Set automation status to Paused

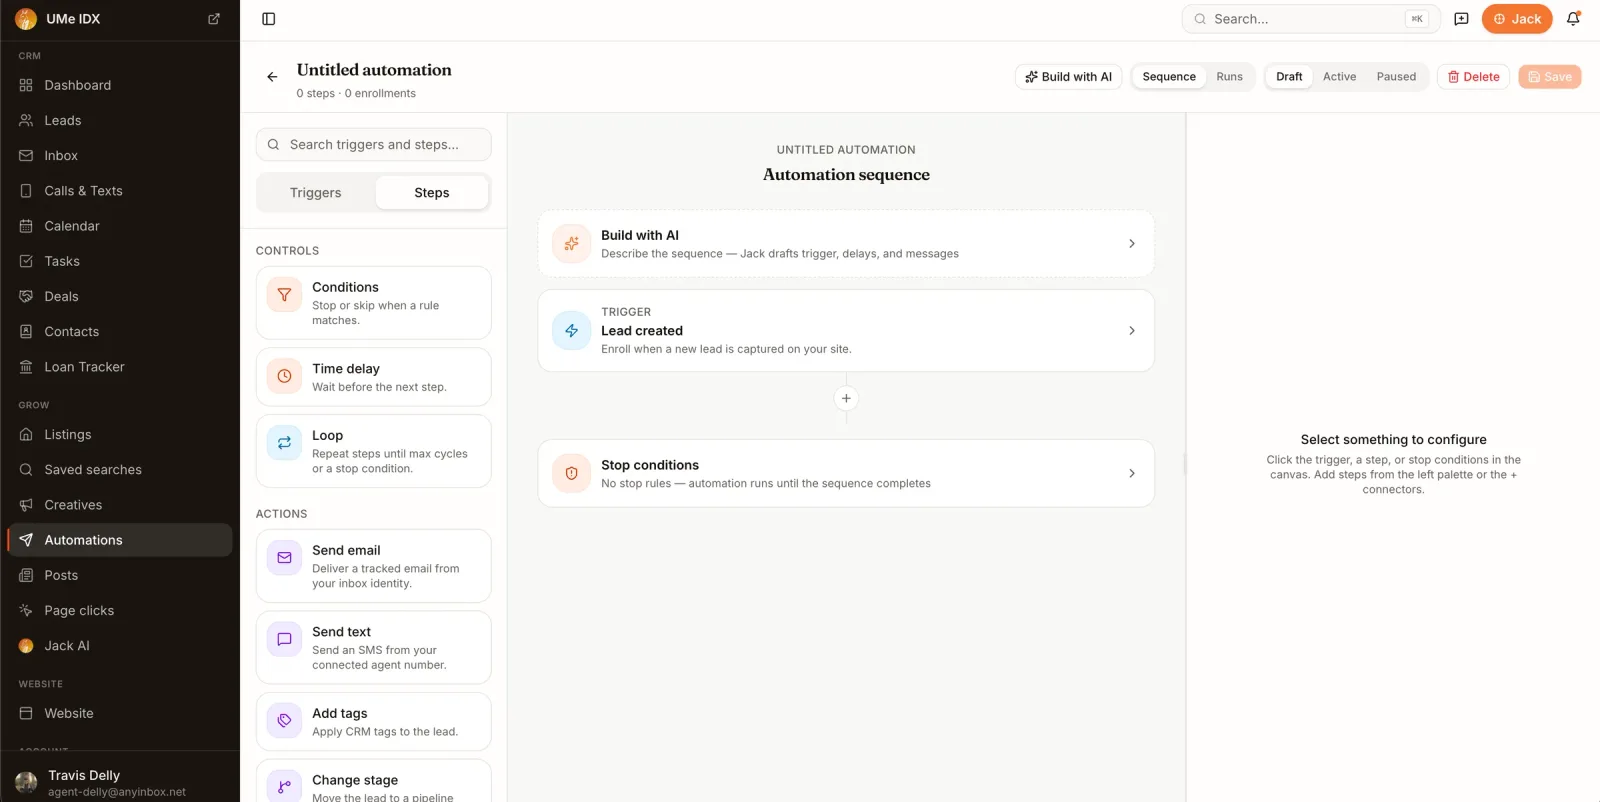pos(1396,77)
